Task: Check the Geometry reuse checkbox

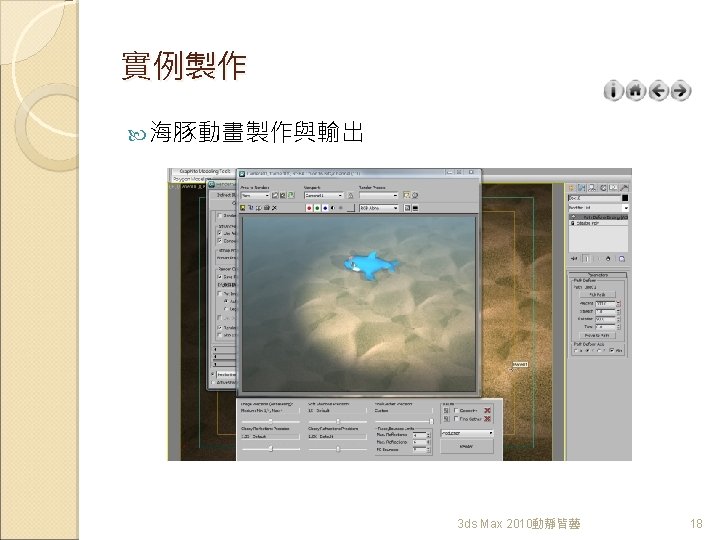Action: (456, 411)
